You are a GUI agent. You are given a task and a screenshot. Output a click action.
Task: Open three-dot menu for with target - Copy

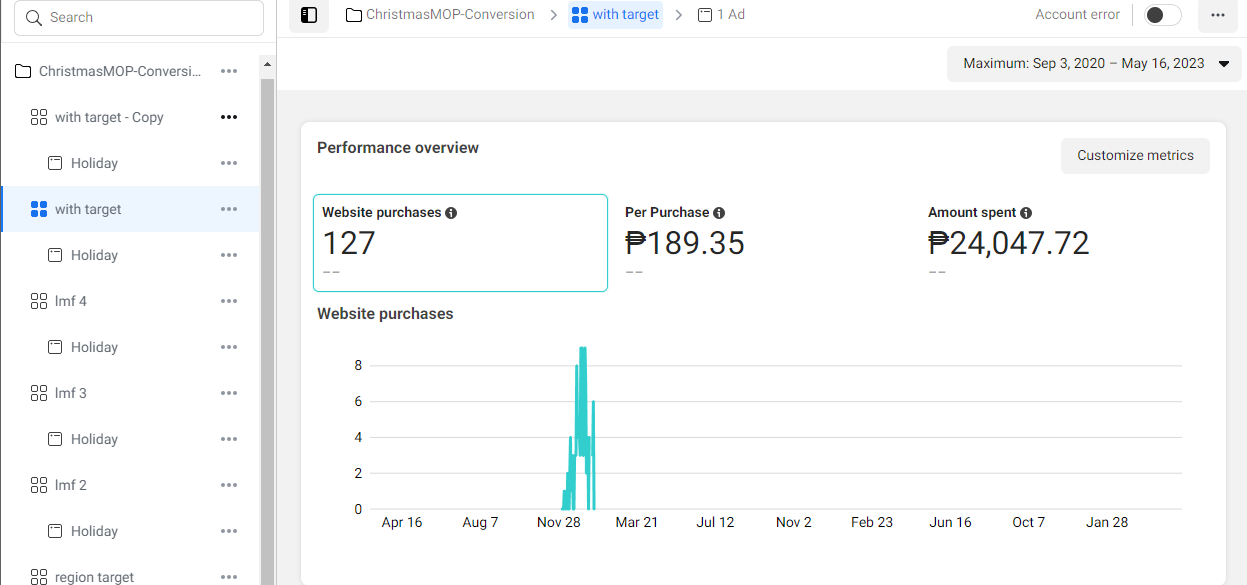(229, 117)
